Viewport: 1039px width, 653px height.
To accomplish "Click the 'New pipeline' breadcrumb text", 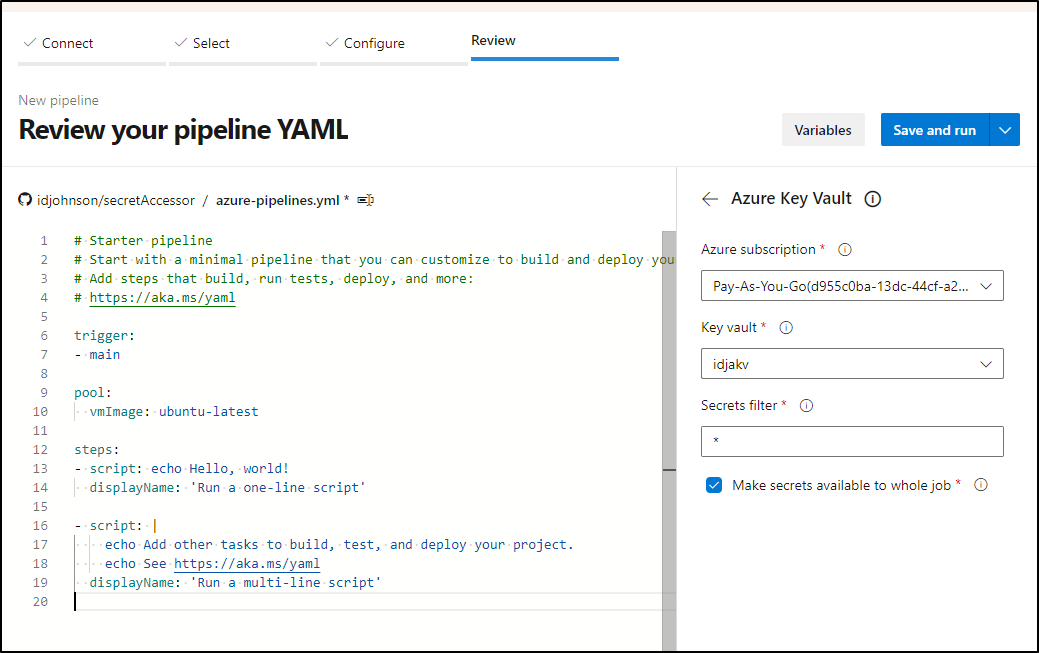I will [x=58, y=100].
